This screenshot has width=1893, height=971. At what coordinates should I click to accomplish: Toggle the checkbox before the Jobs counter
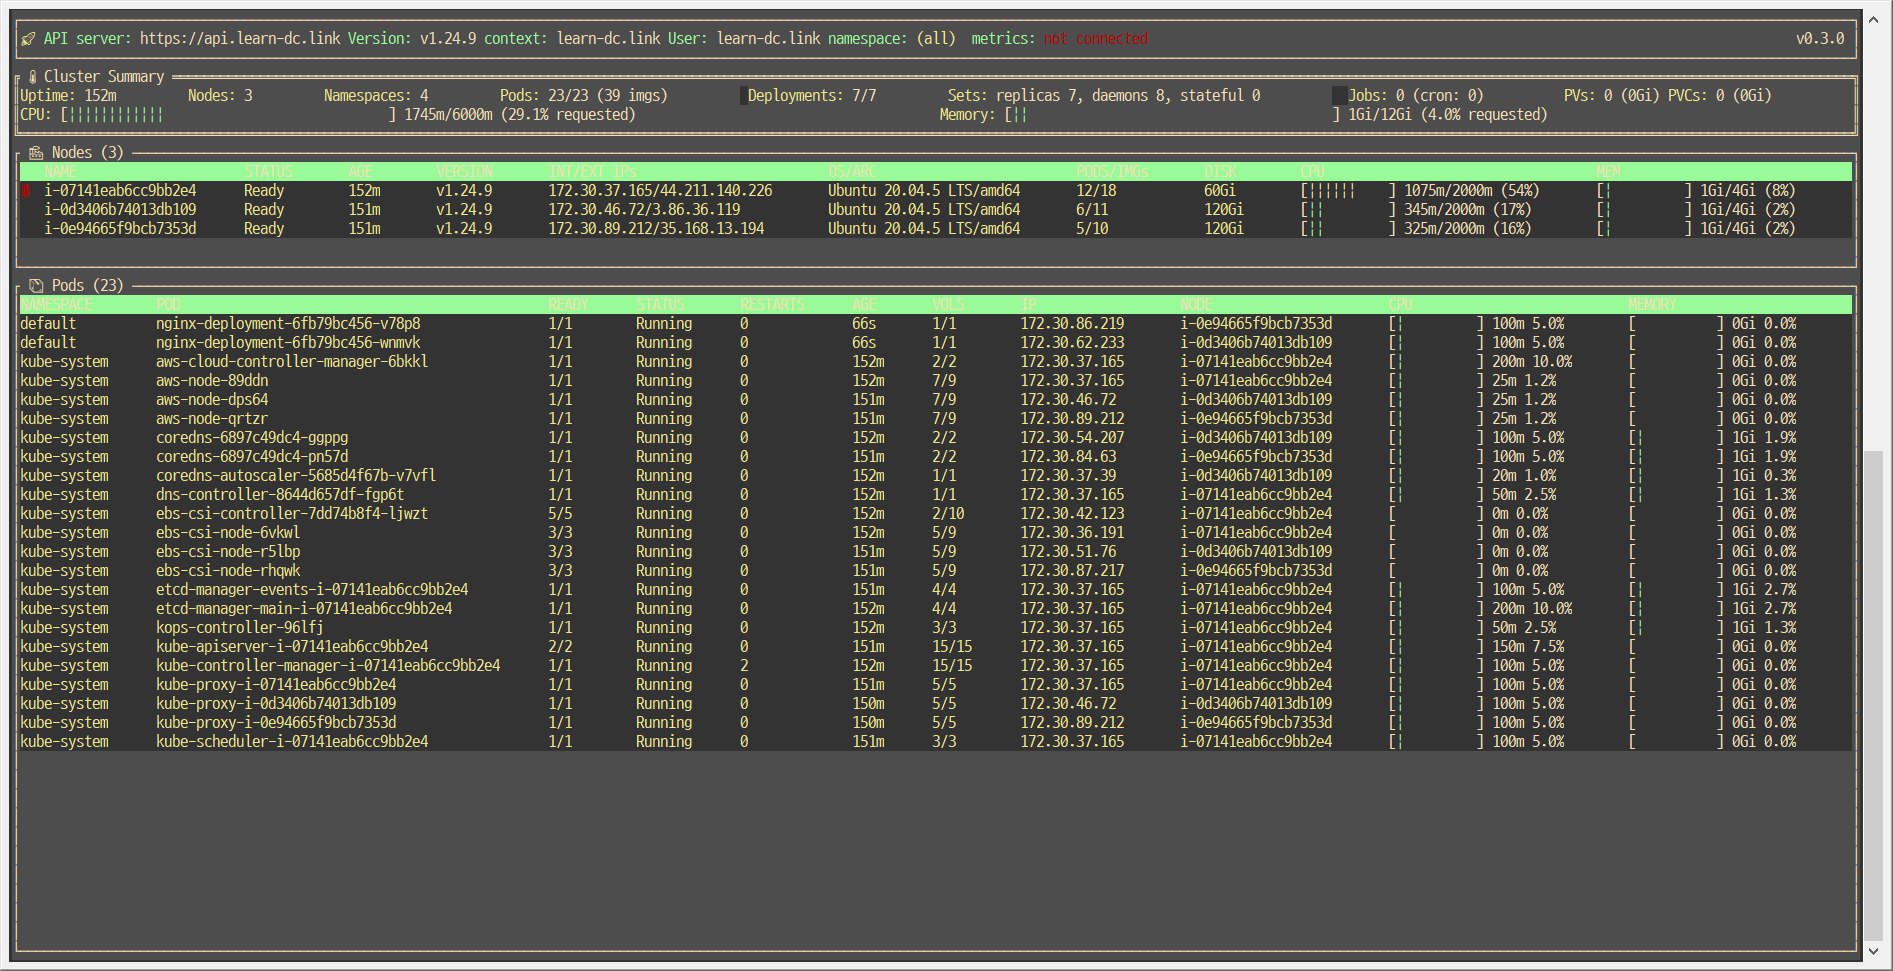click(x=1339, y=94)
